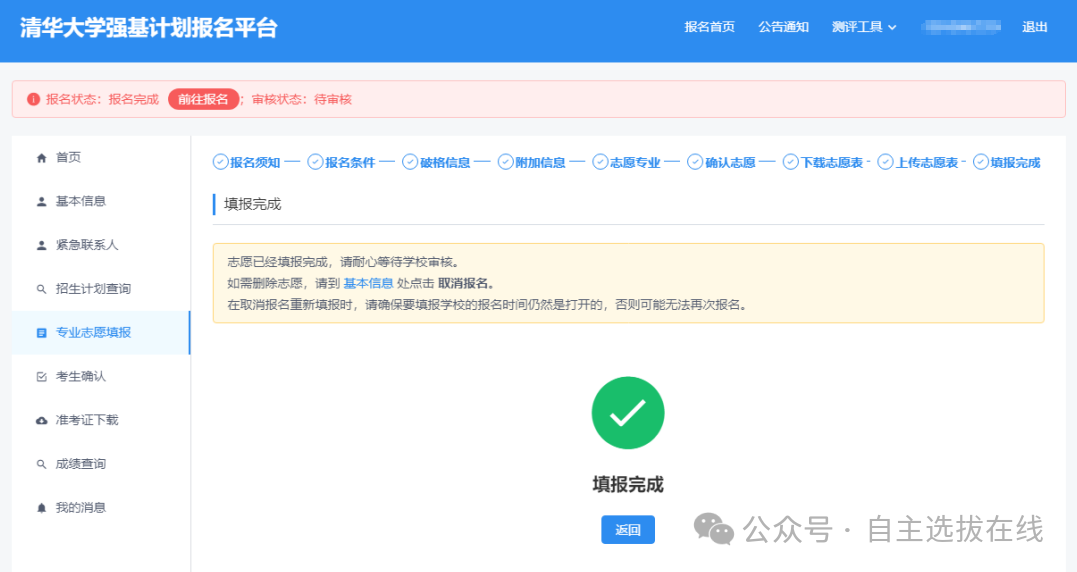Viewport: 1077px width, 572px height.
Task: Click the 清华大学强基计划报名平台 title
Action: coord(148,27)
